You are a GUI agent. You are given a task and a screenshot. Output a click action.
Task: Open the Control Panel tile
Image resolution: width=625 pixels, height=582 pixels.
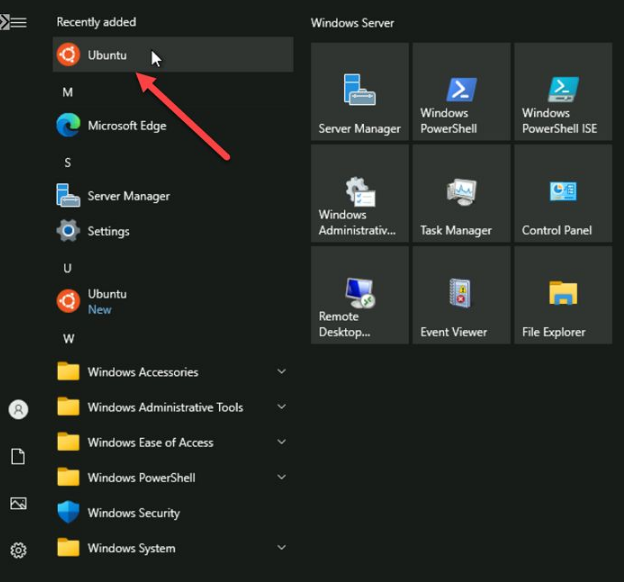[563, 193]
